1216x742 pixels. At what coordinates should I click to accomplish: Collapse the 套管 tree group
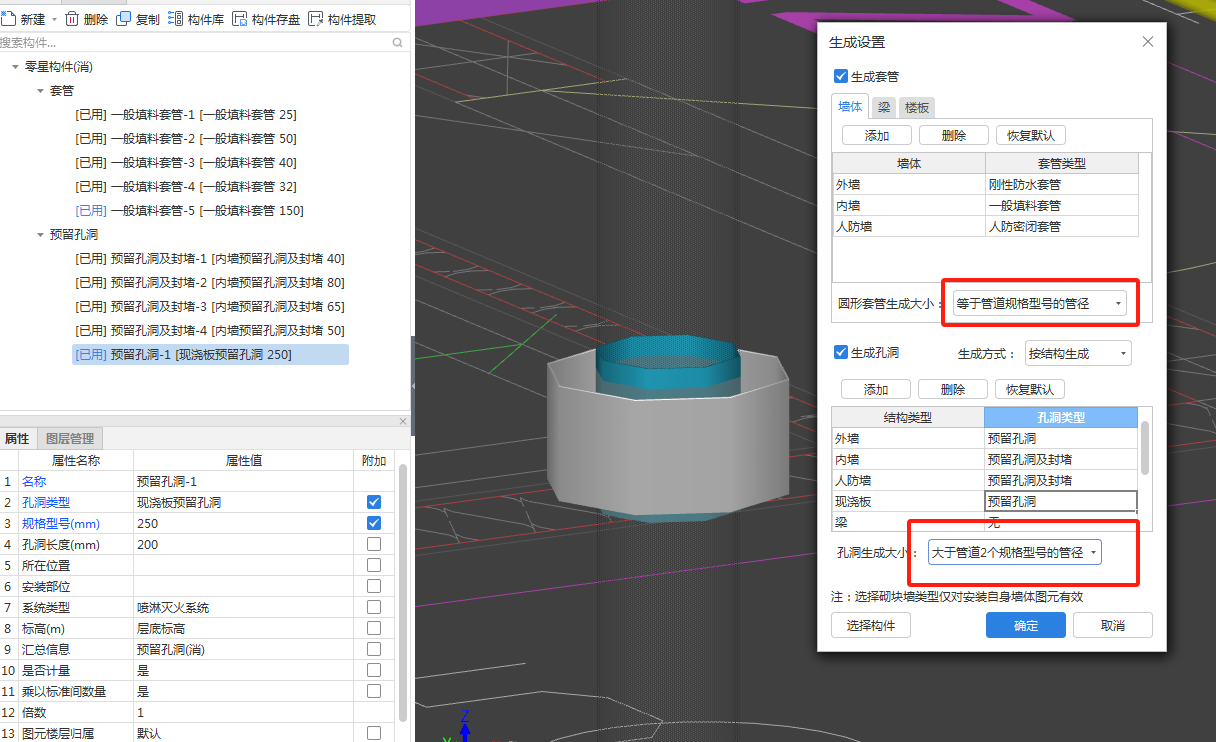40,90
